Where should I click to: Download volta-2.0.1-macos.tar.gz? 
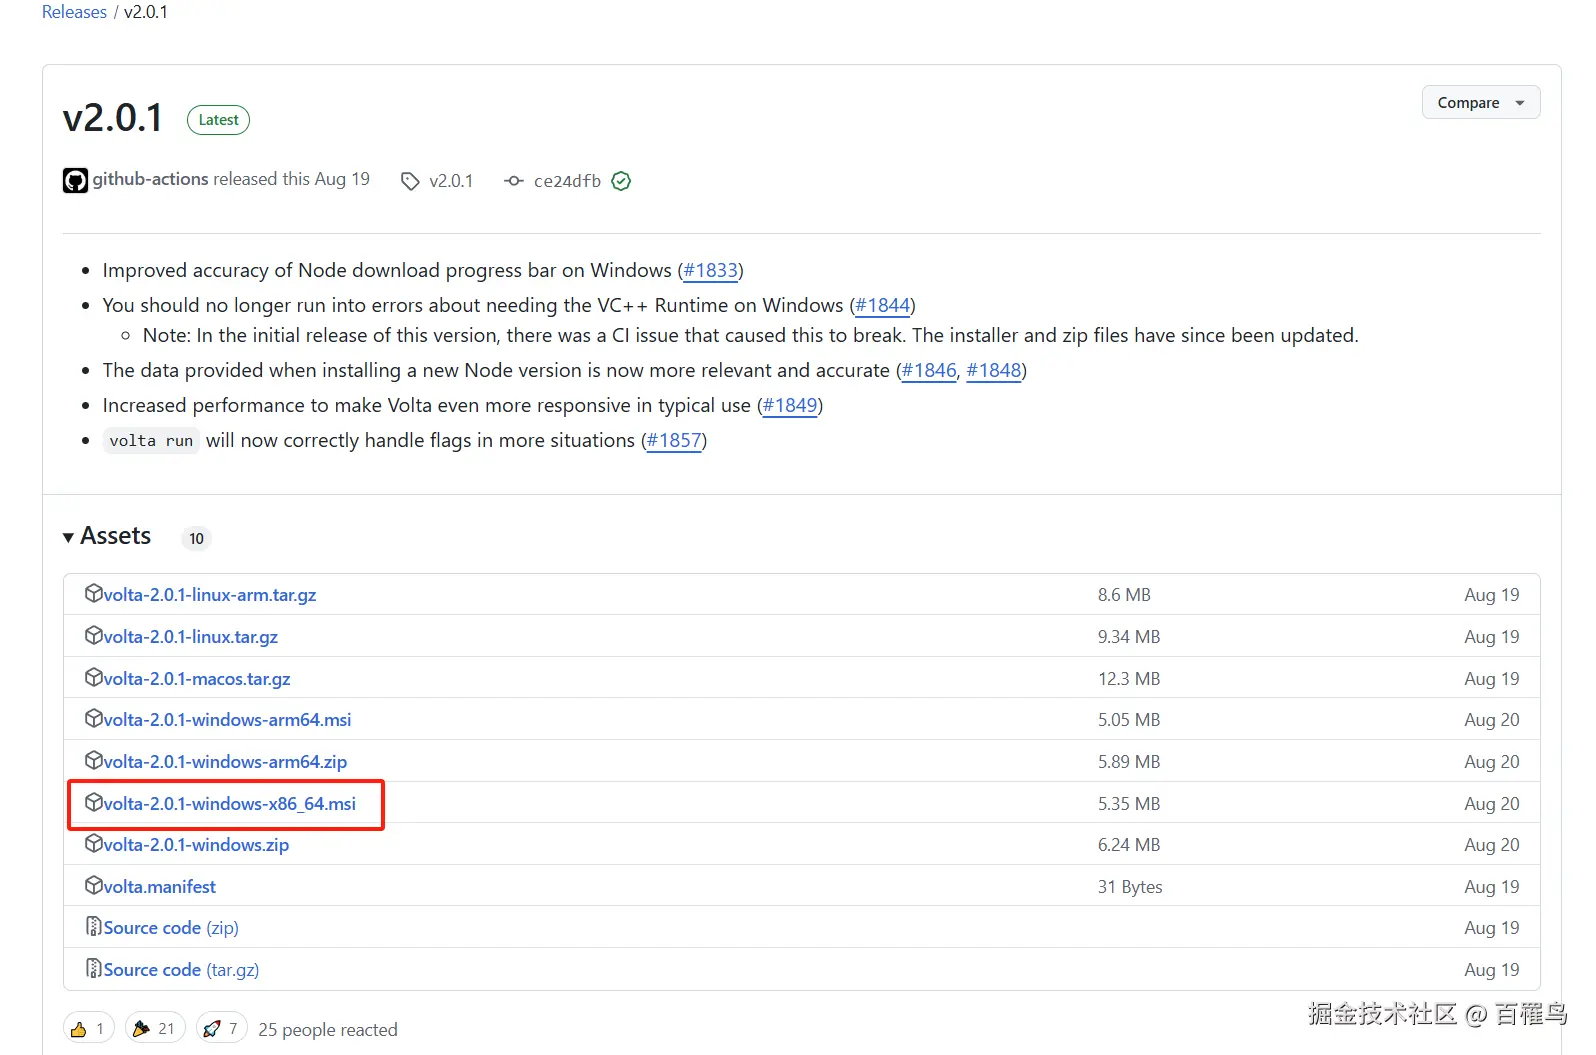(x=197, y=679)
